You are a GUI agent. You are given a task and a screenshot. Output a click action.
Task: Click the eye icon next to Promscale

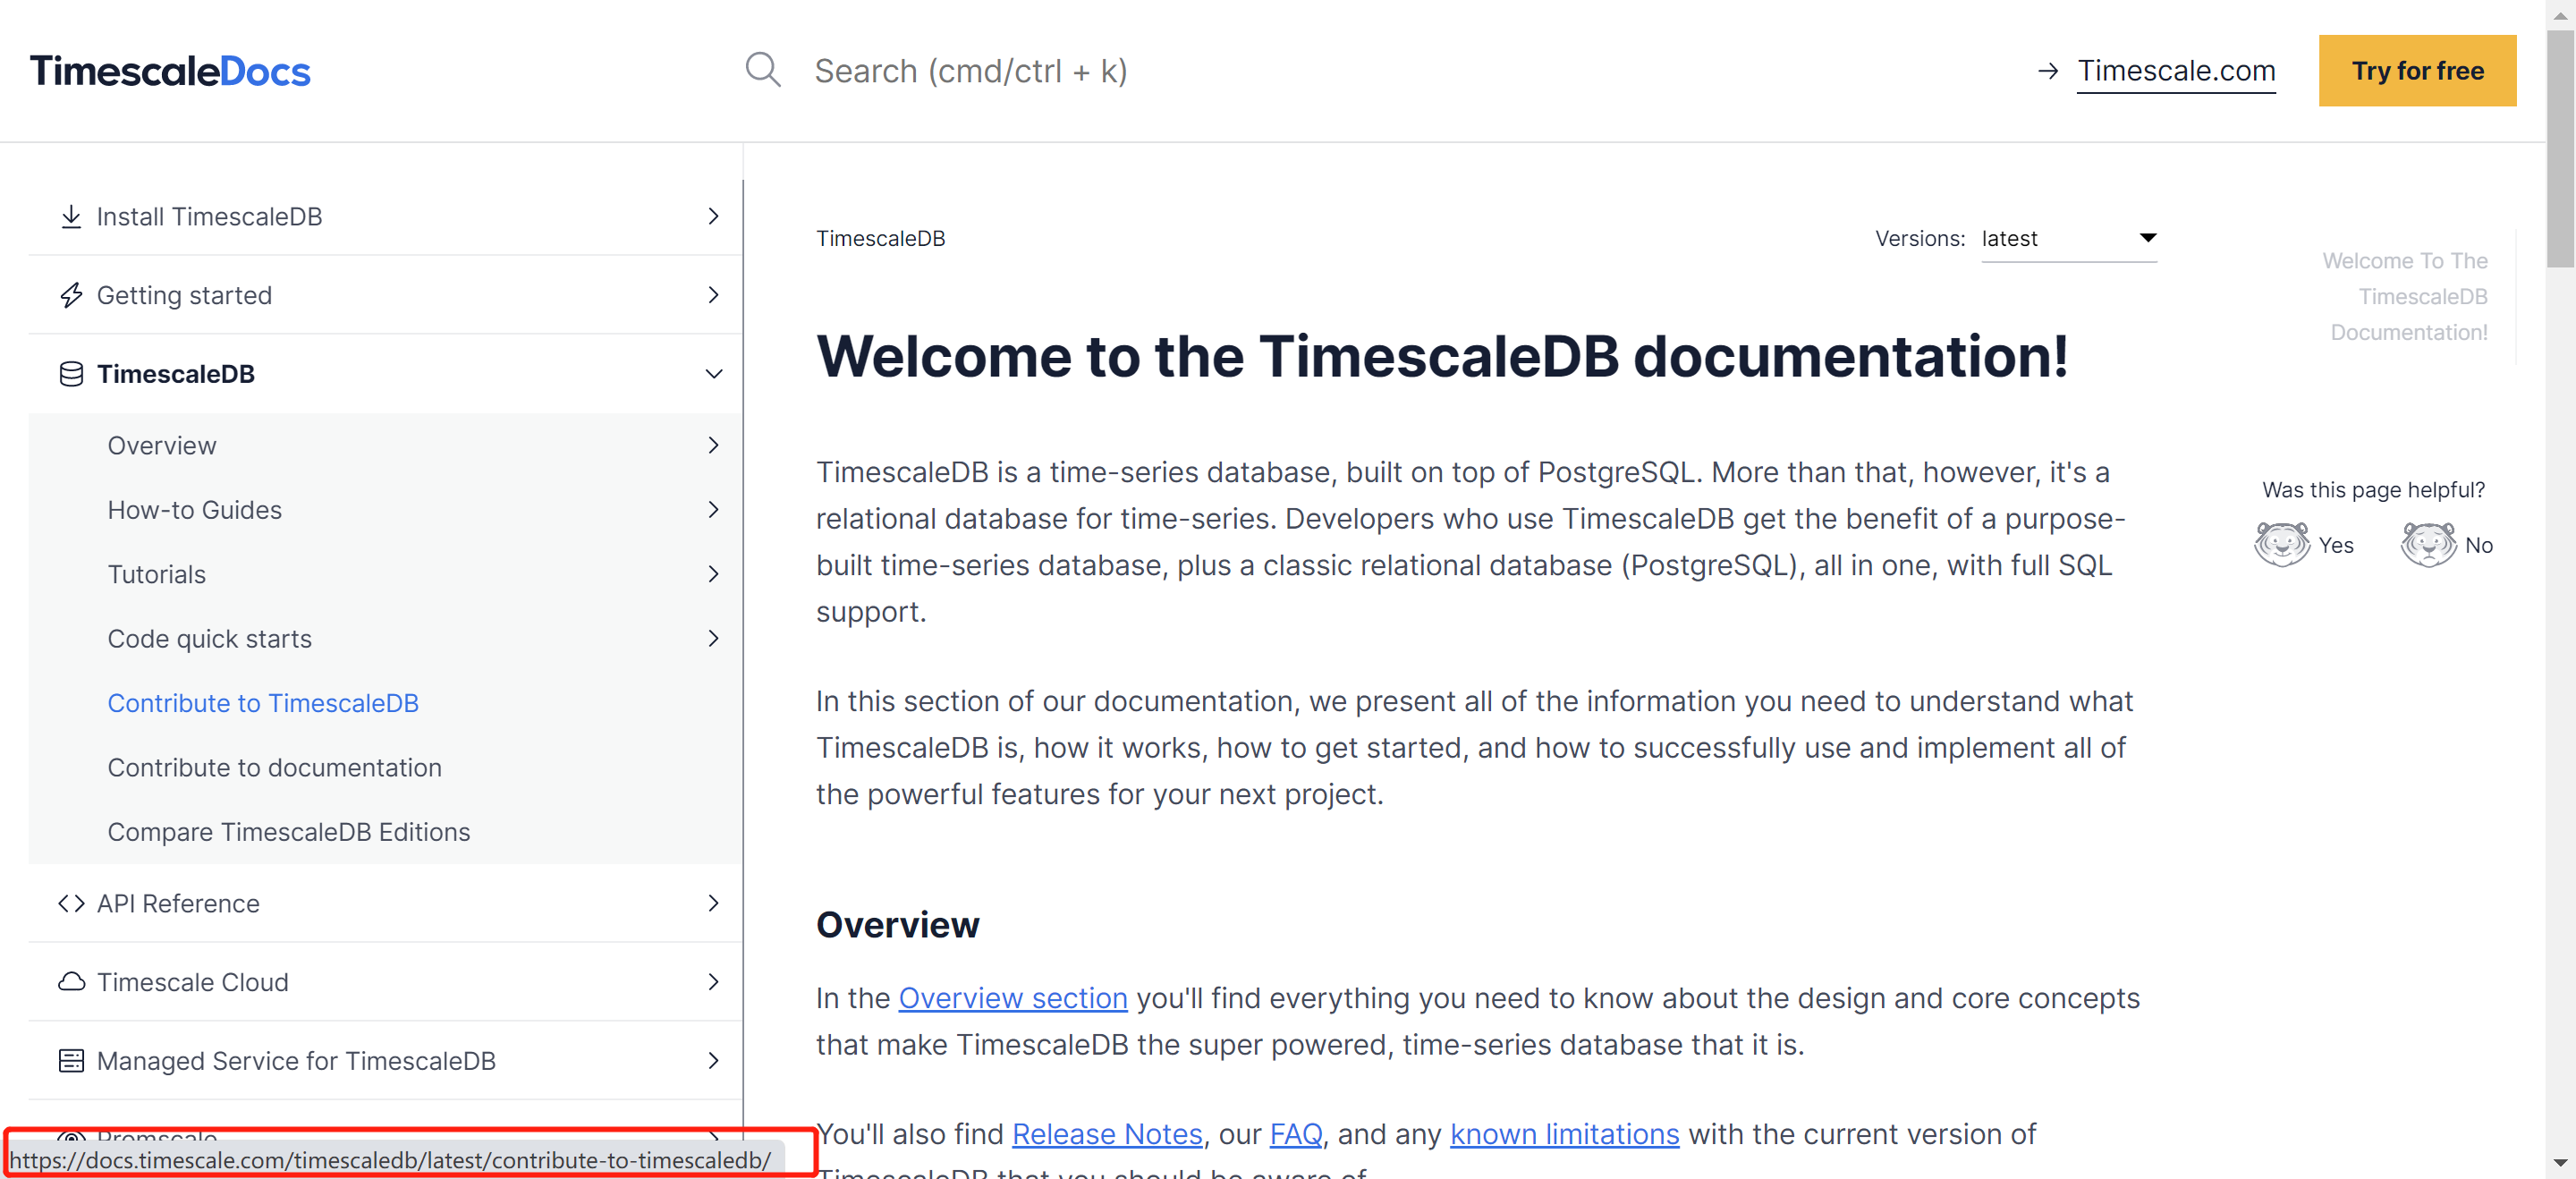[71, 1137]
